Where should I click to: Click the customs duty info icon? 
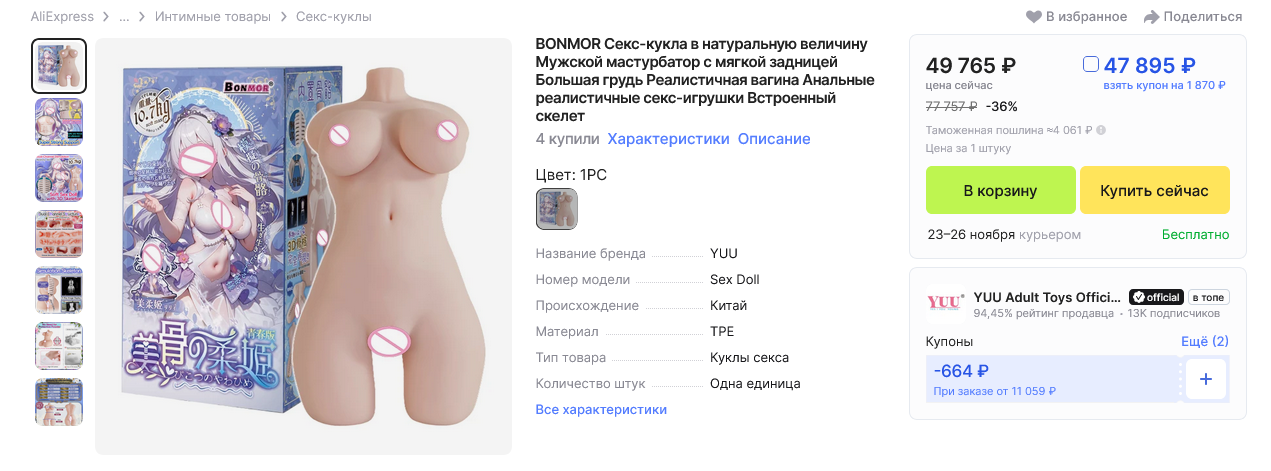[x=1101, y=130]
